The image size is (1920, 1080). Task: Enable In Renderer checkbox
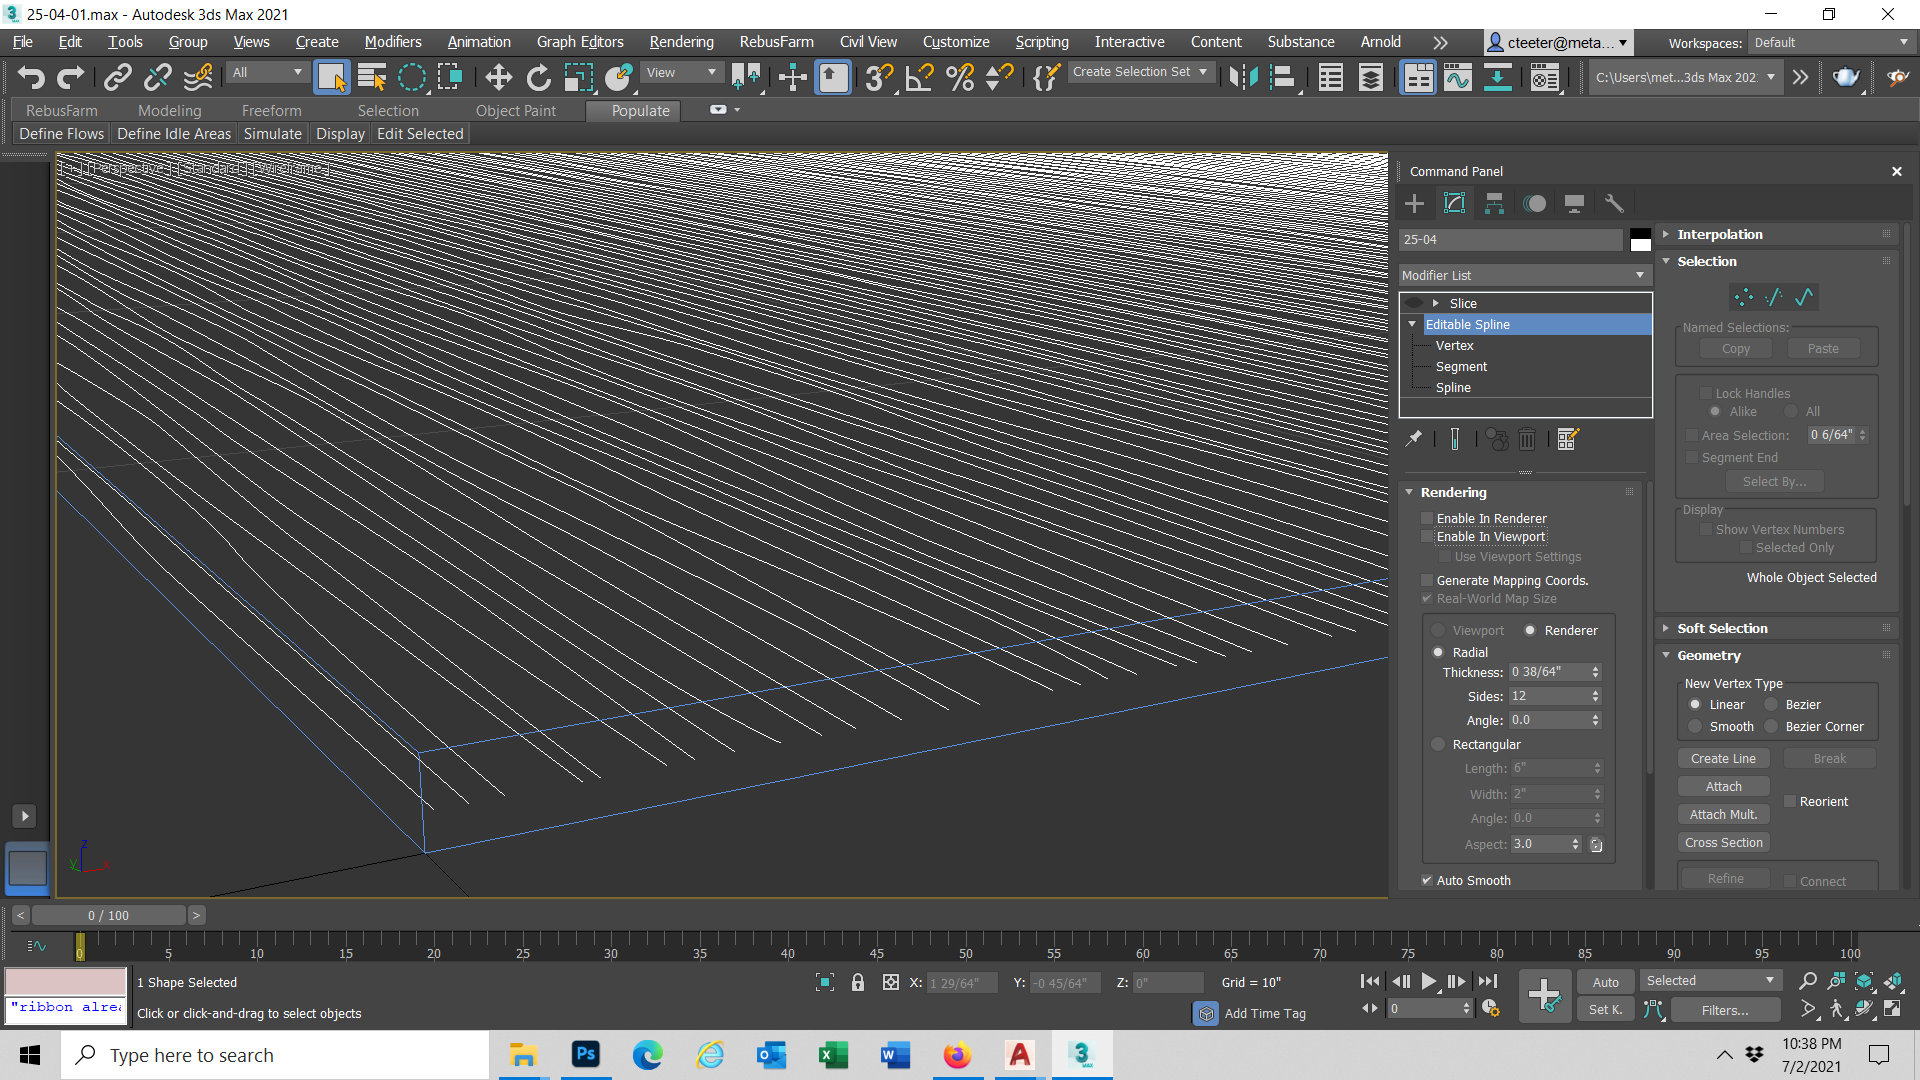pyautogui.click(x=1428, y=518)
